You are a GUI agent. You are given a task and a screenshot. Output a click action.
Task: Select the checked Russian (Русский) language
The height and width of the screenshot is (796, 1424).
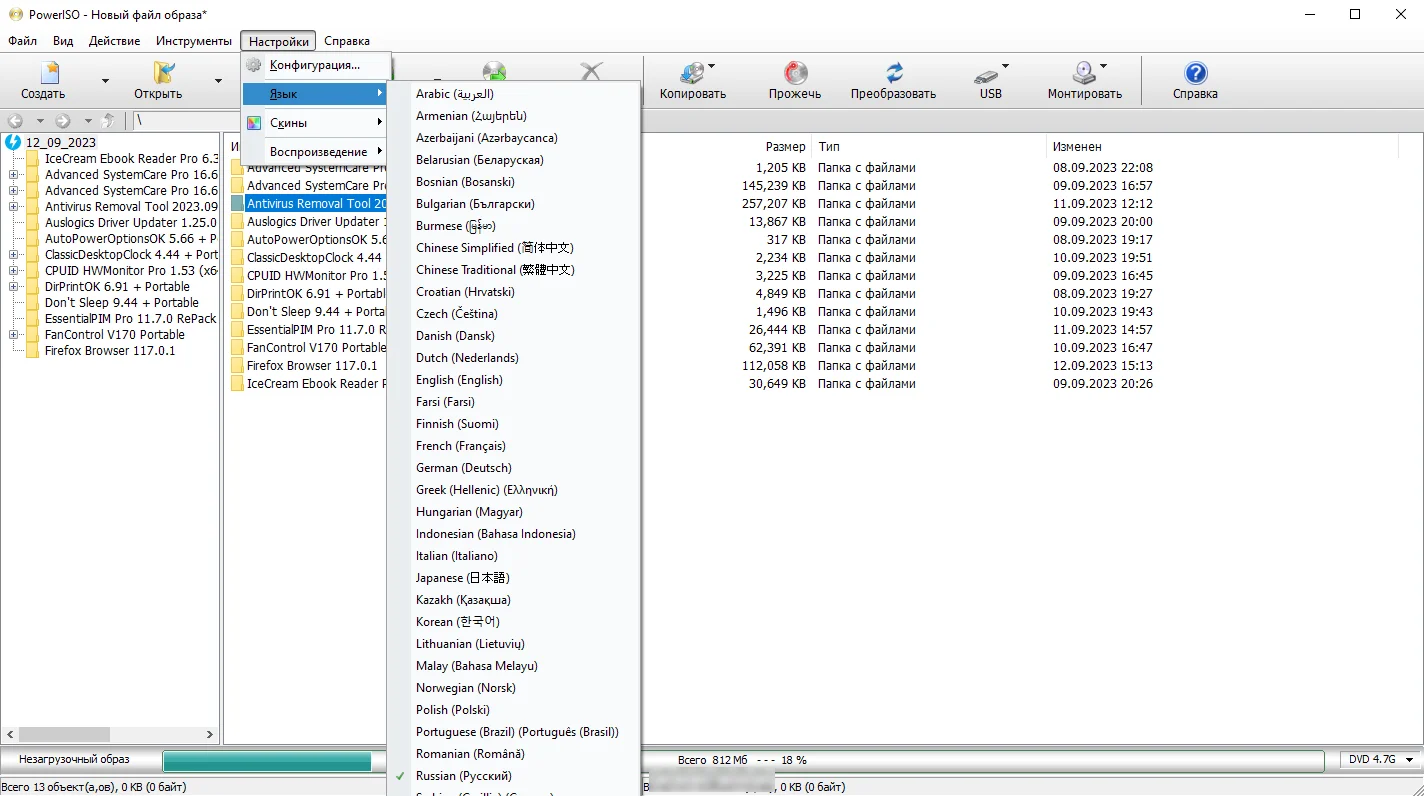463,776
